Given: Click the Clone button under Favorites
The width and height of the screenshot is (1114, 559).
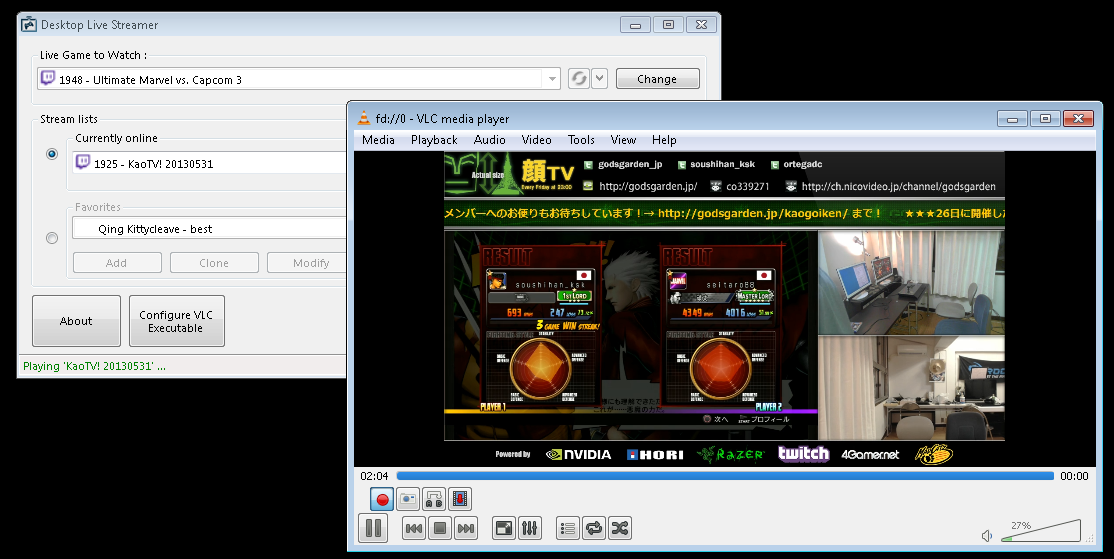Looking at the screenshot, I should pyautogui.click(x=214, y=263).
